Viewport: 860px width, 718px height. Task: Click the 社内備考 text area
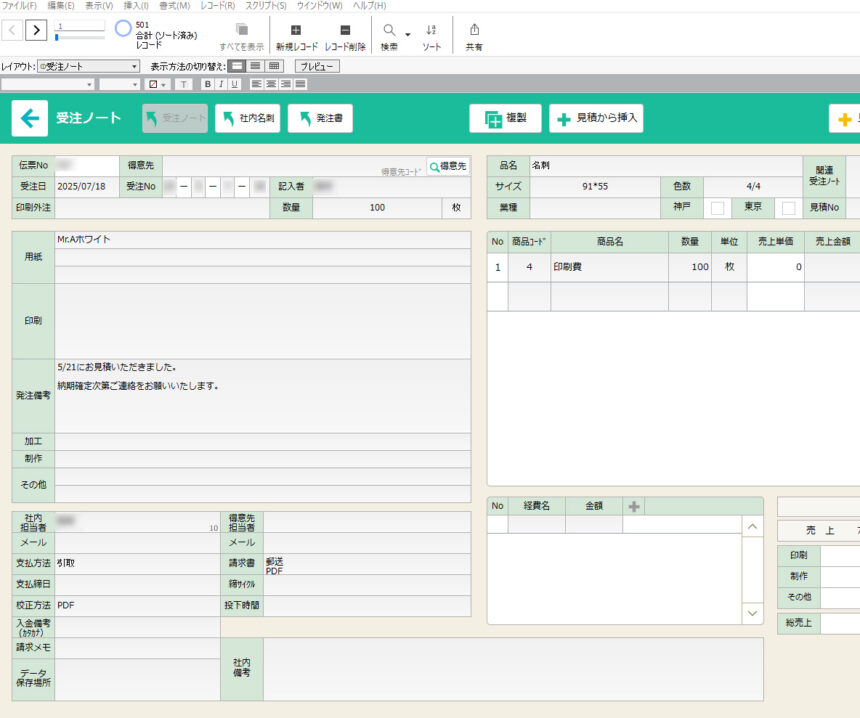click(513, 669)
